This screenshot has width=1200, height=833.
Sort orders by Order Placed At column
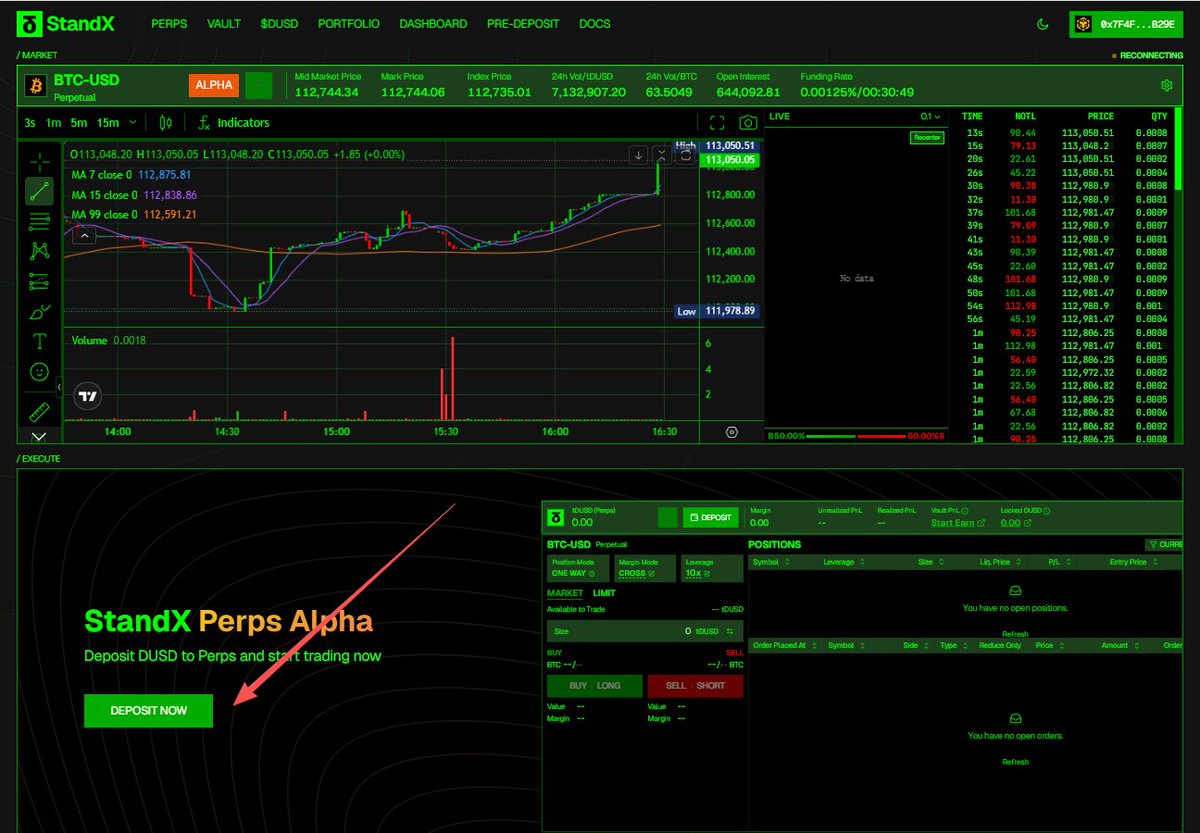click(x=784, y=645)
